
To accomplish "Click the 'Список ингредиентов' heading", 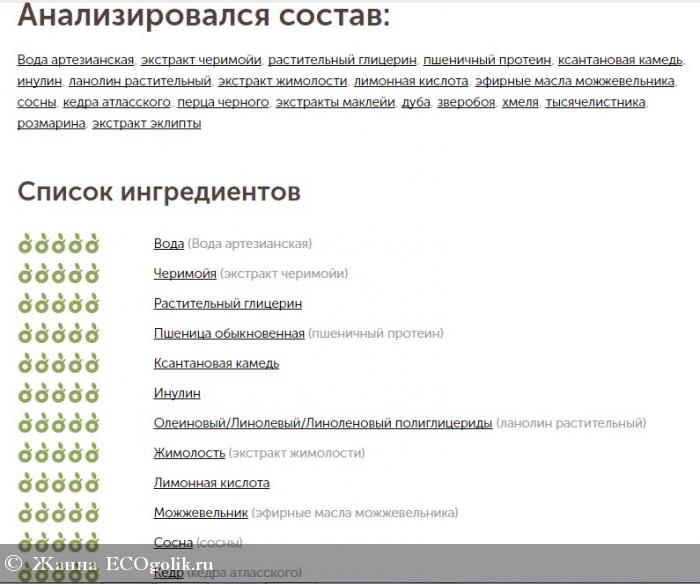I will [159, 191].
